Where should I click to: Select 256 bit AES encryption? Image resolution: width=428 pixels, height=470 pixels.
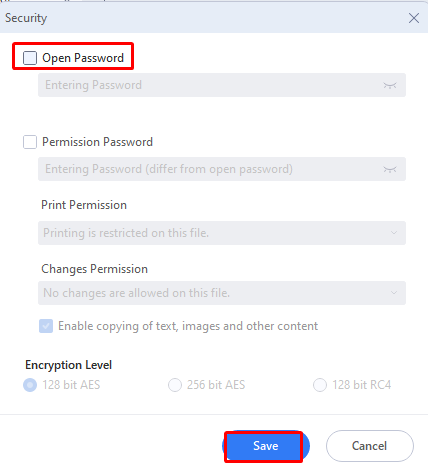(x=175, y=385)
